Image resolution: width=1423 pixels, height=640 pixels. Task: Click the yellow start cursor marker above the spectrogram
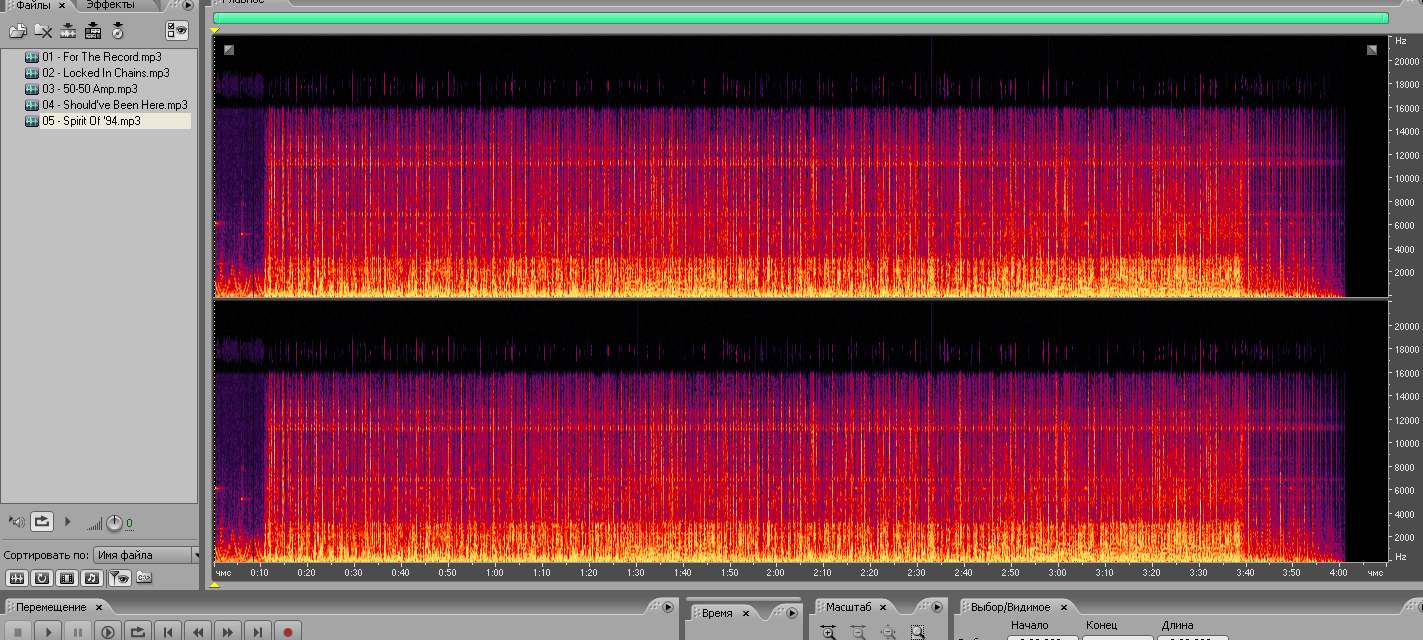[x=215, y=31]
